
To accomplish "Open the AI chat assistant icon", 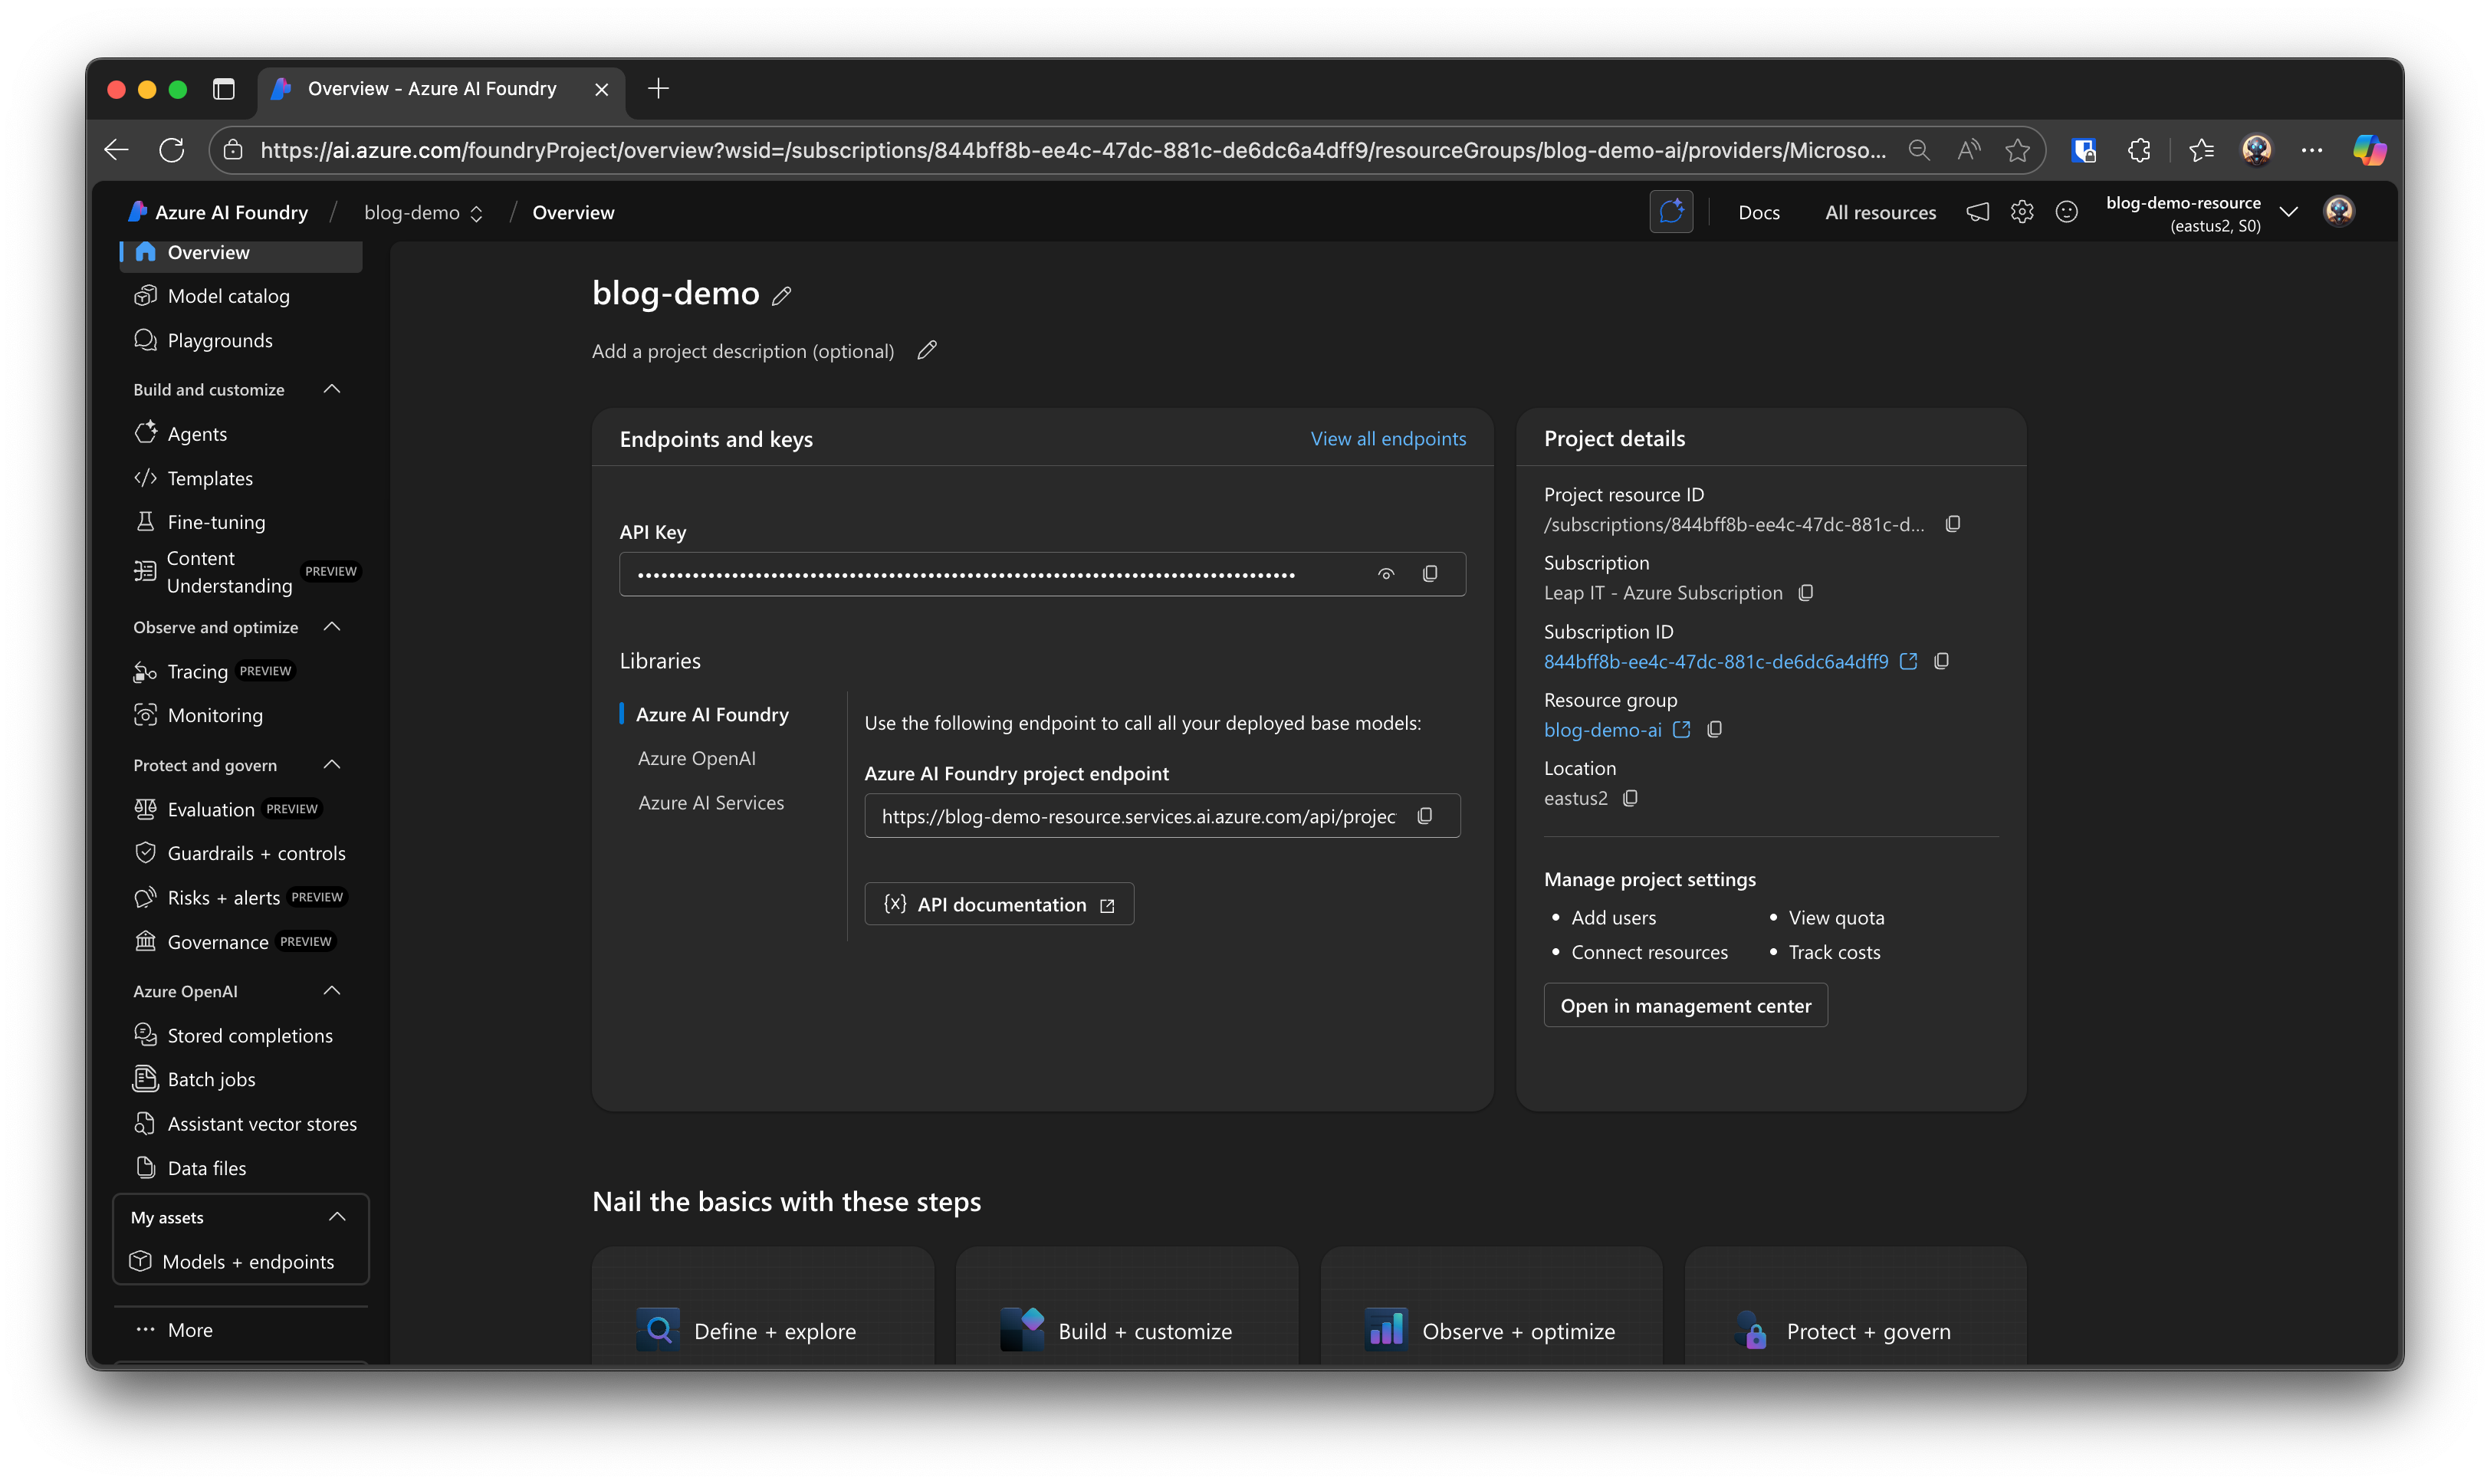I will (1671, 212).
